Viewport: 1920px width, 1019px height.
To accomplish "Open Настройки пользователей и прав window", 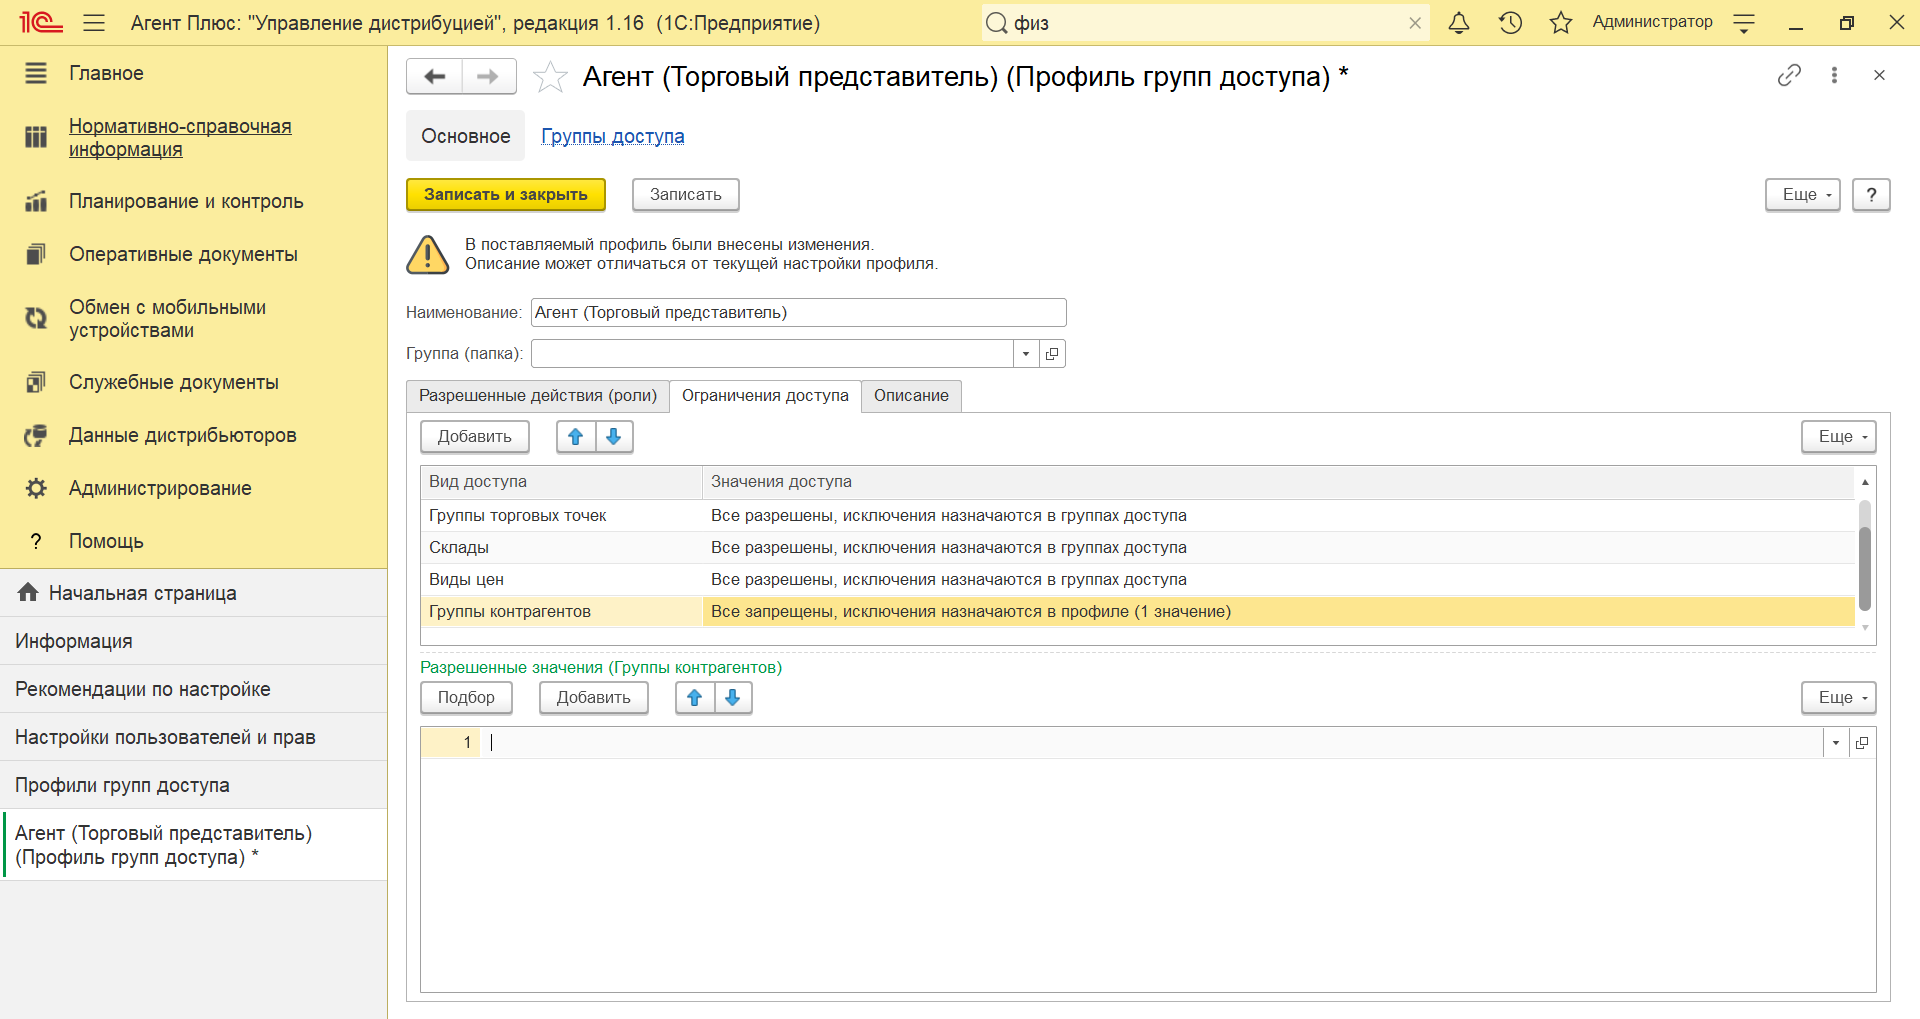I will [193, 737].
